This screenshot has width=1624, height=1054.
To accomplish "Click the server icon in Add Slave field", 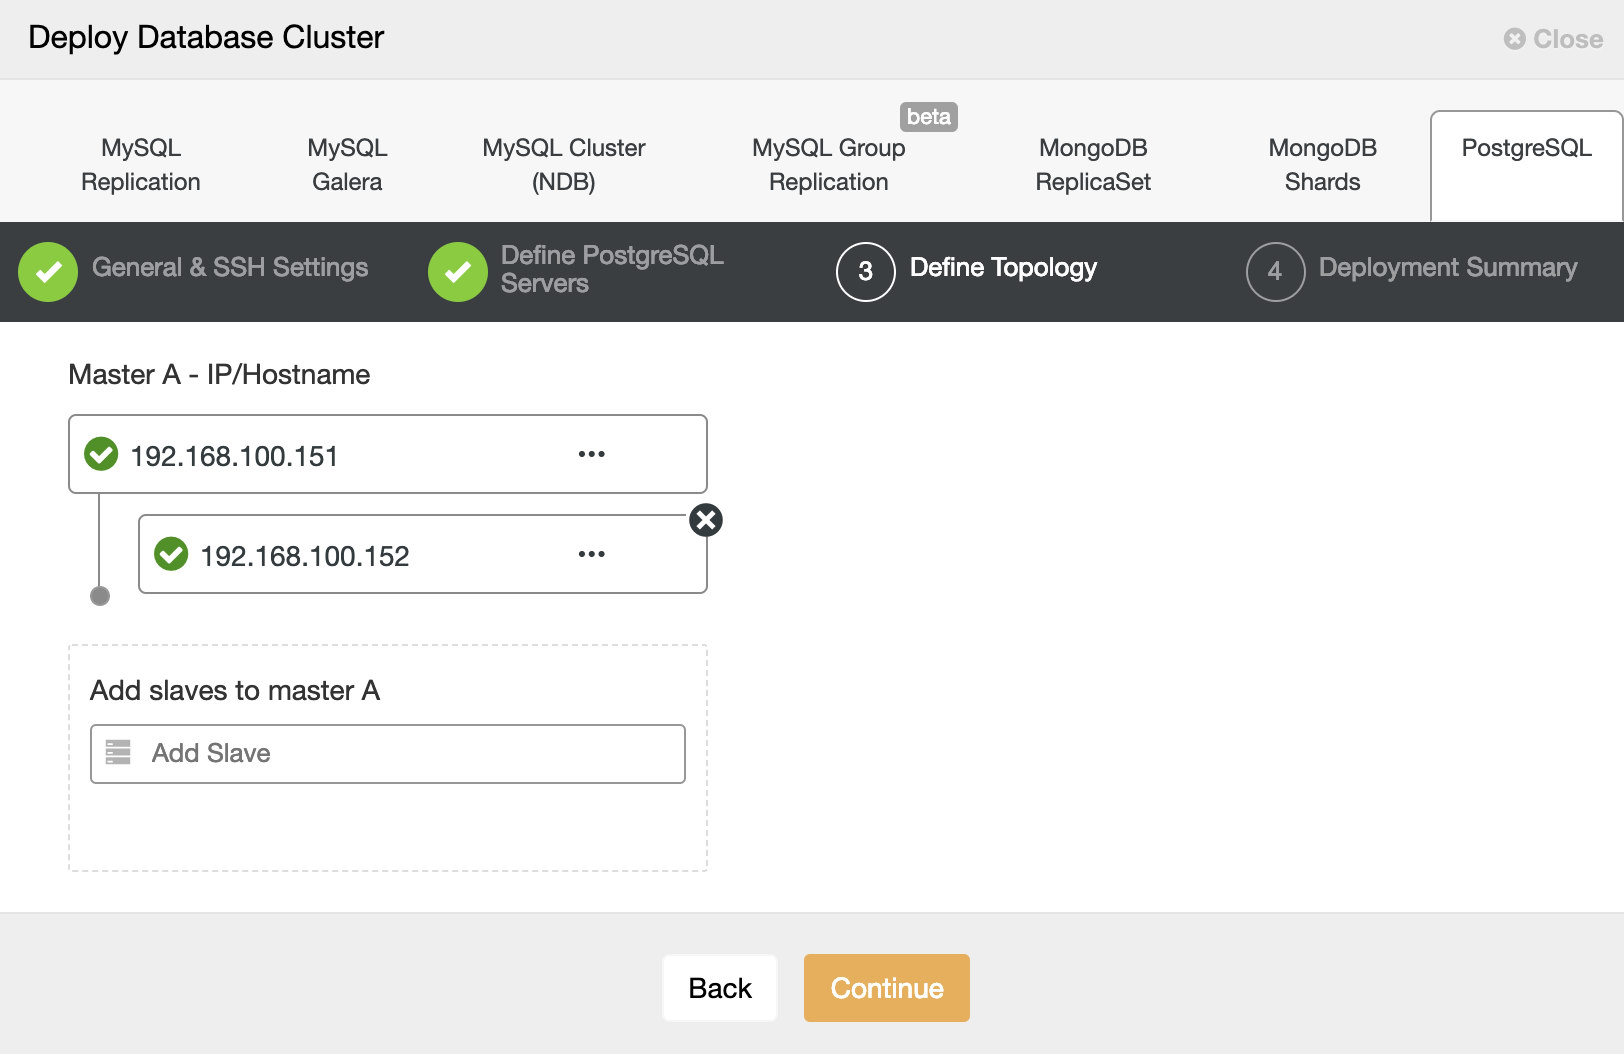I will (118, 752).
